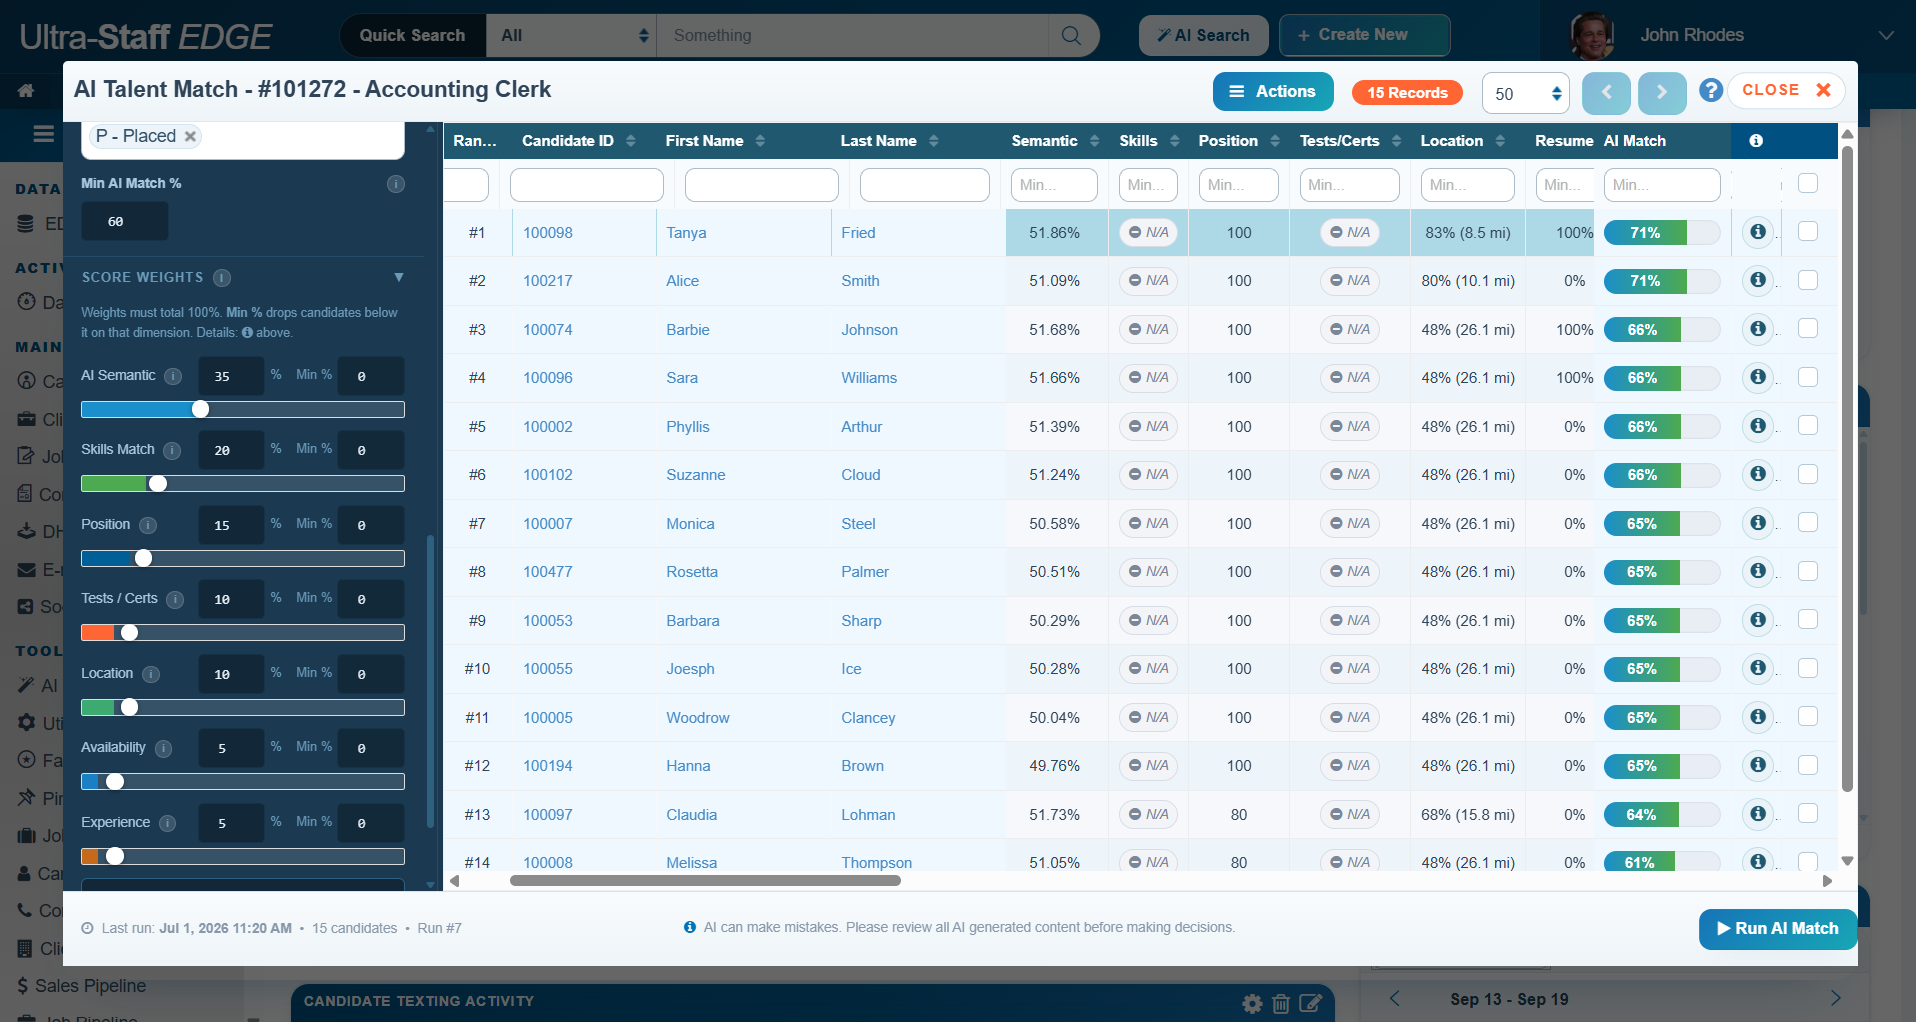Open match details for Tanya Fried
Viewport: 1916px width, 1022px height.
pos(1757,232)
